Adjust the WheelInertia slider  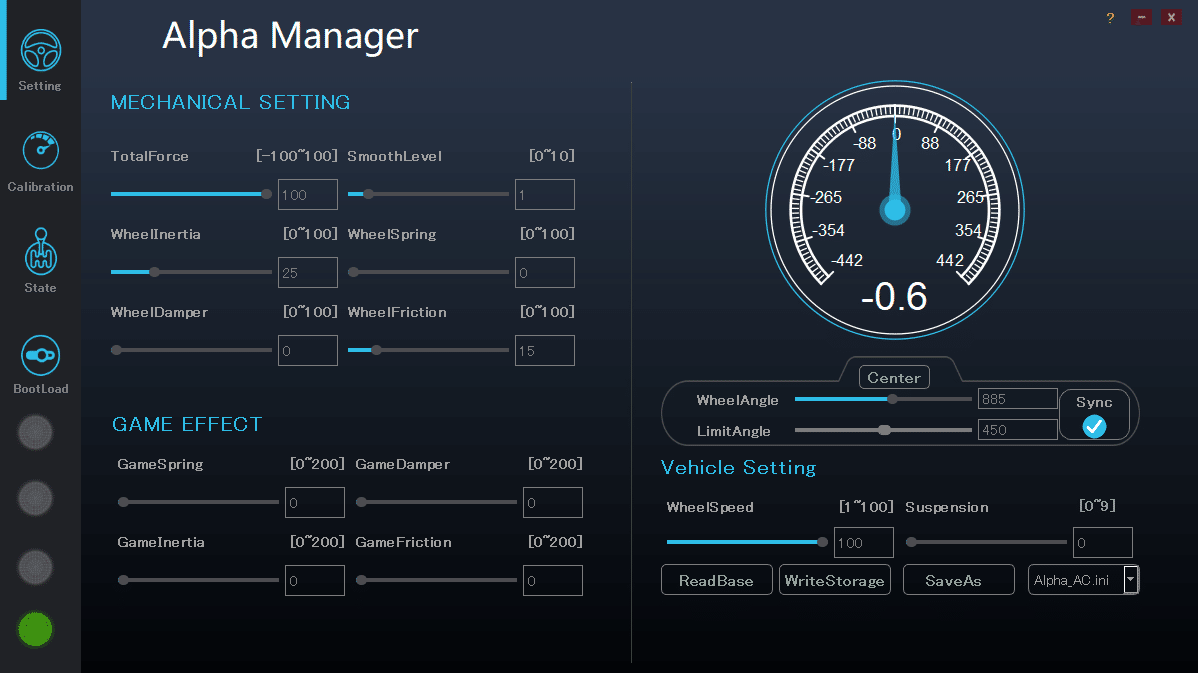[x=191, y=272]
